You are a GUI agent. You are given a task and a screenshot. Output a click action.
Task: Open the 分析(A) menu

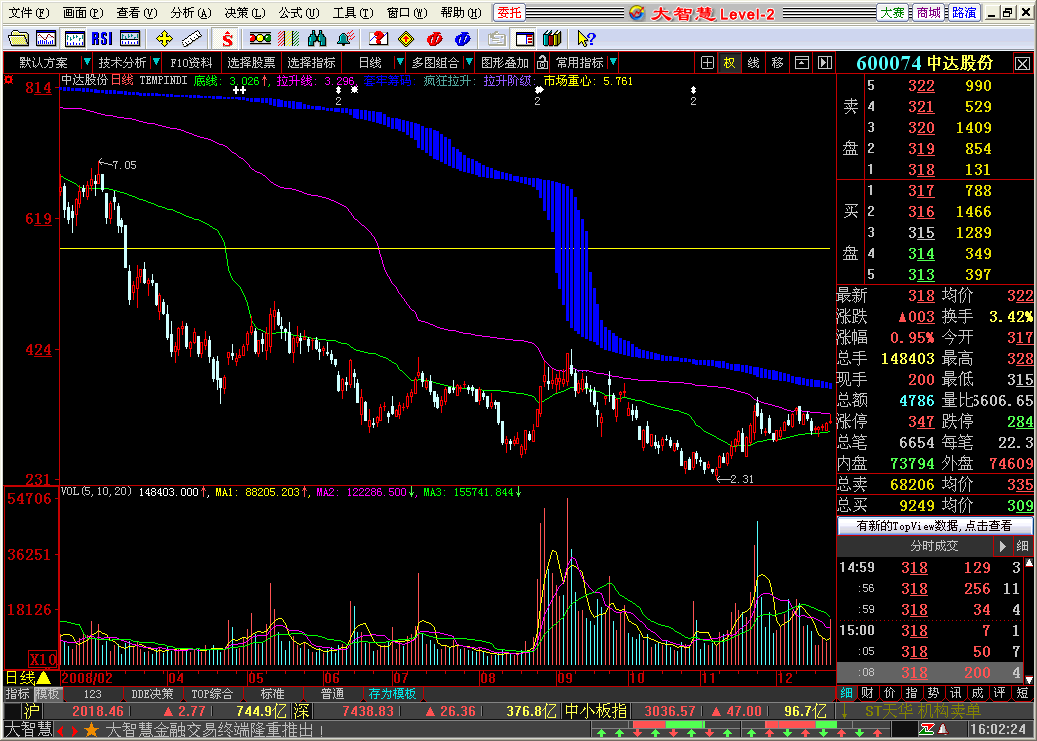[190, 13]
